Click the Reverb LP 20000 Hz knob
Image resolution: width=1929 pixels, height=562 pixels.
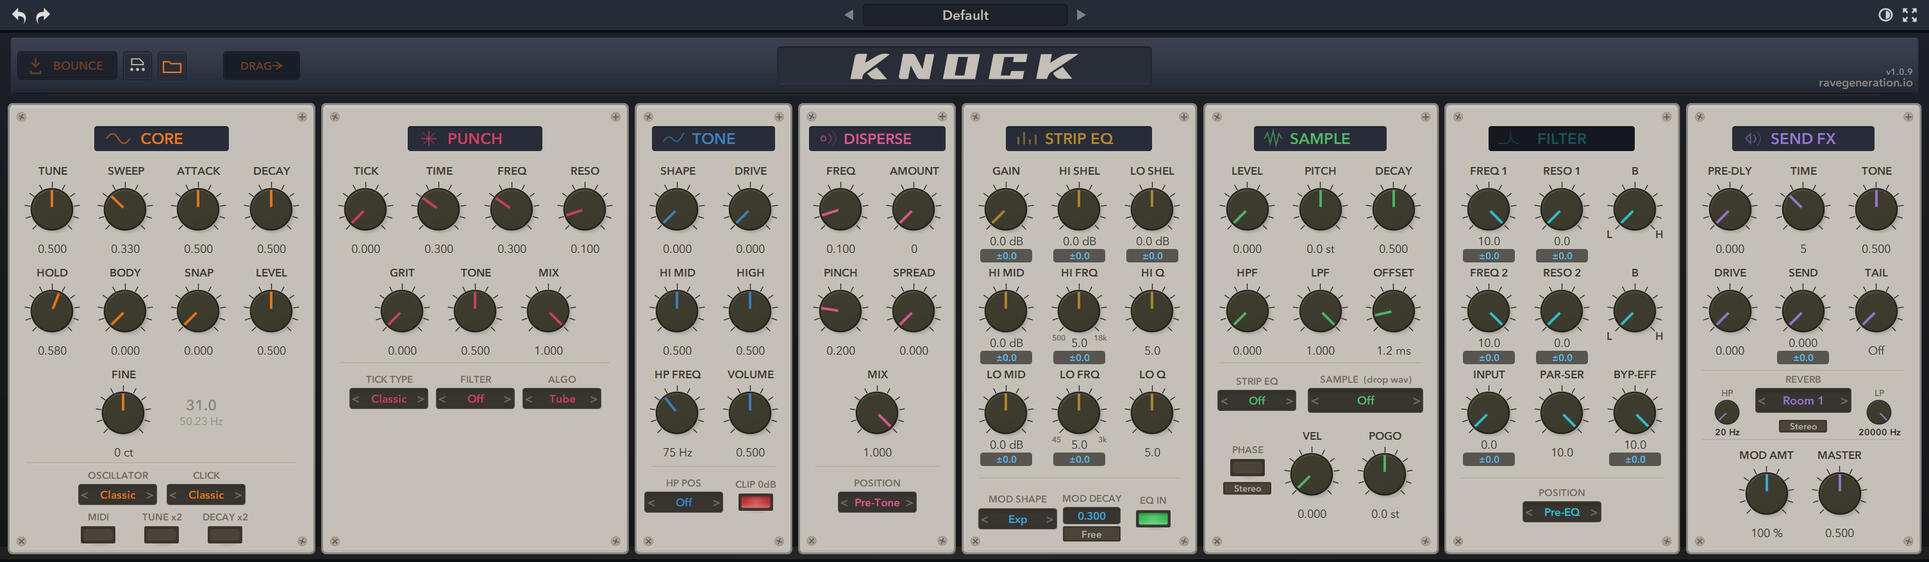(1879, 412)
